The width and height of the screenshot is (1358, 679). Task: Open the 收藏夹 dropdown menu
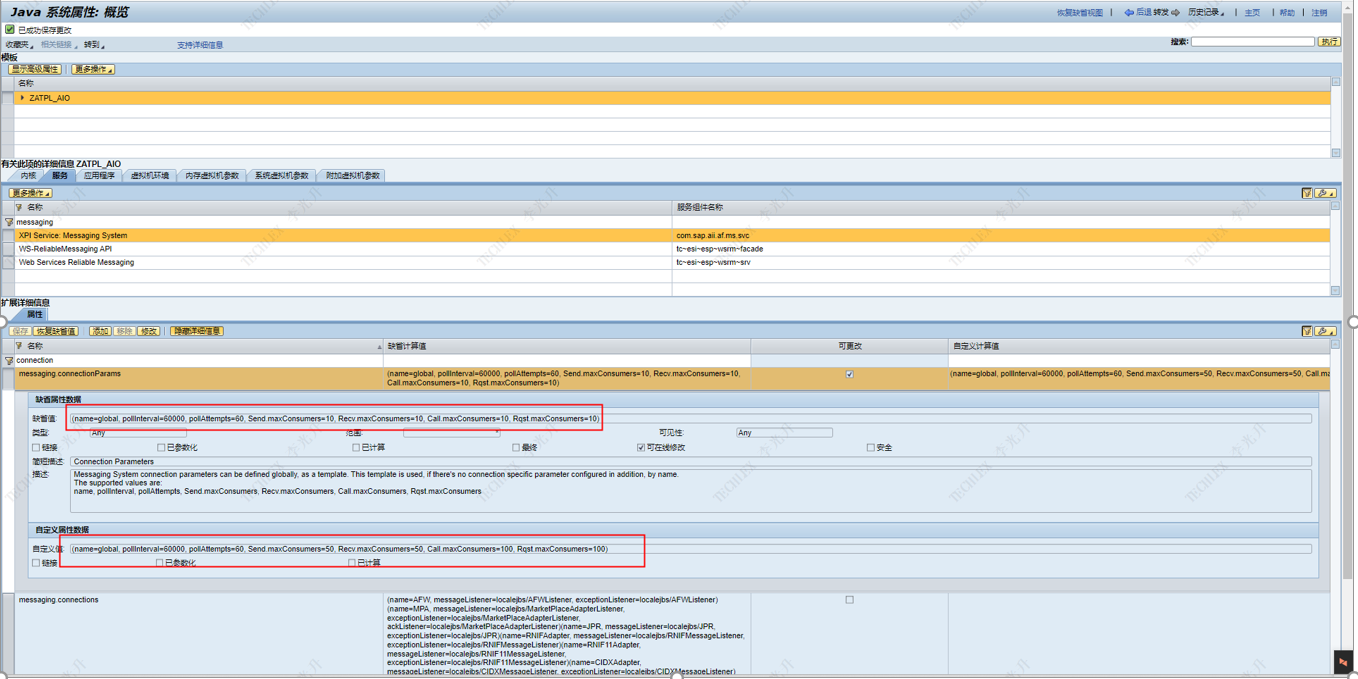tap(19, 45)
